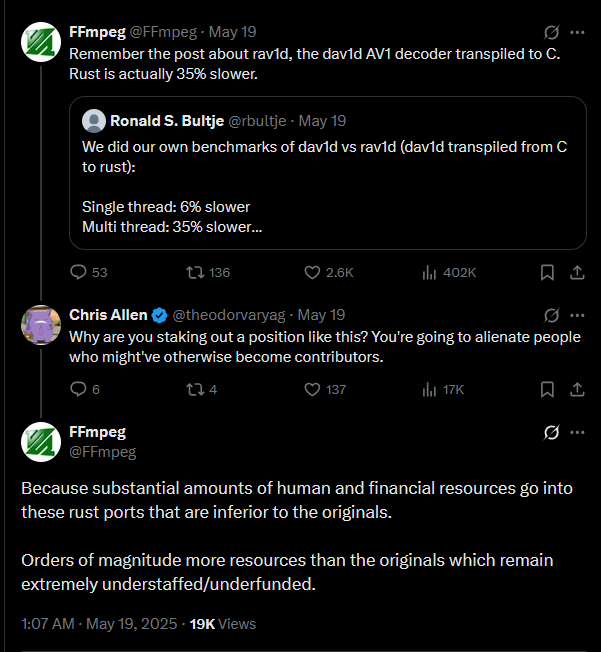Viewport: 601px width, 652px height.
Task: Reply to Chris Allen's tweet with 6 comments
Action: click(84, 389)
